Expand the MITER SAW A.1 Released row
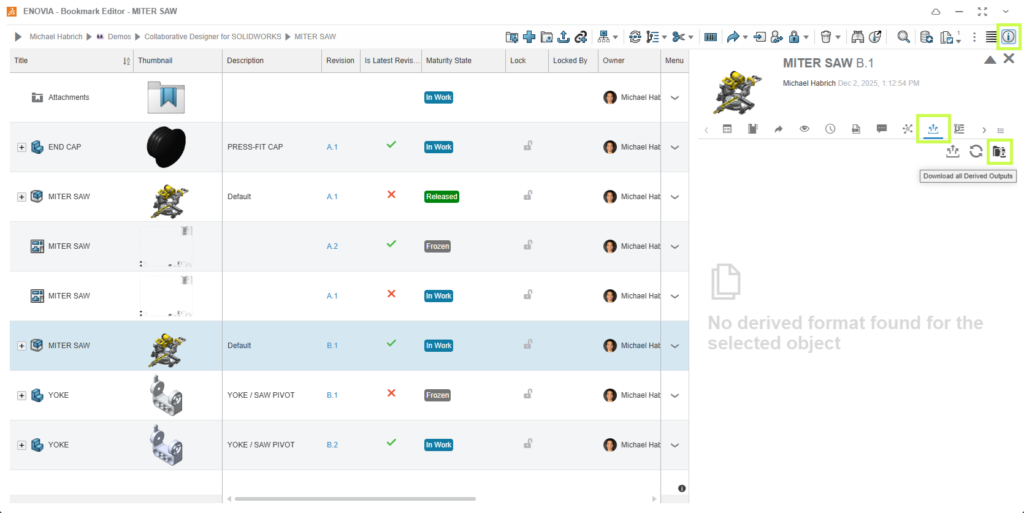Screen dimensions: 1024x513 (22, 197)
